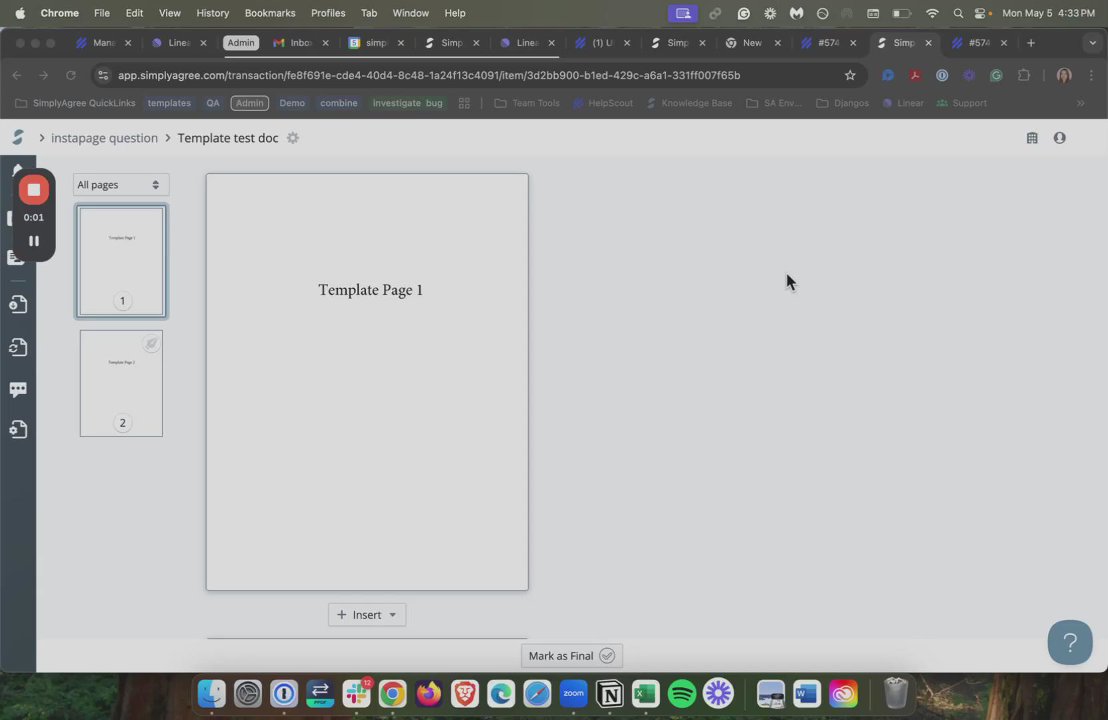Open Spotlight search in menu bar

pyautogui.click(x=957, y=13)
